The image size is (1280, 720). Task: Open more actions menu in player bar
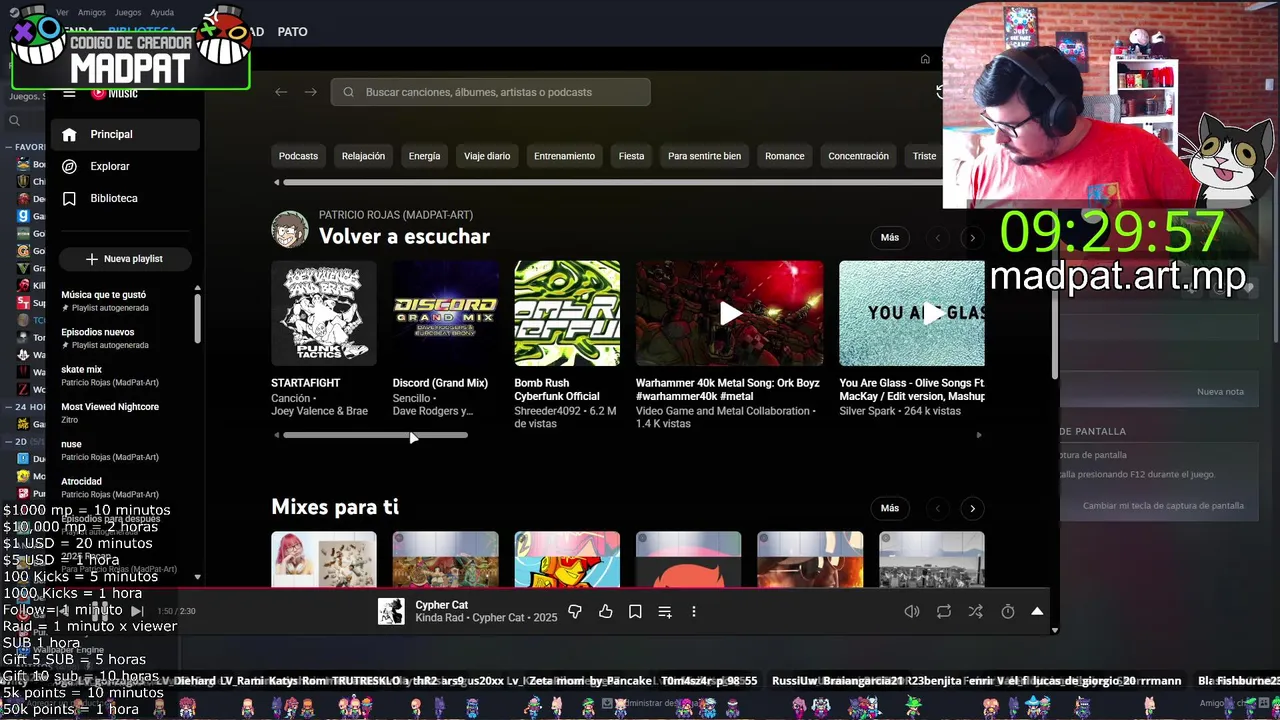(694, 611)
